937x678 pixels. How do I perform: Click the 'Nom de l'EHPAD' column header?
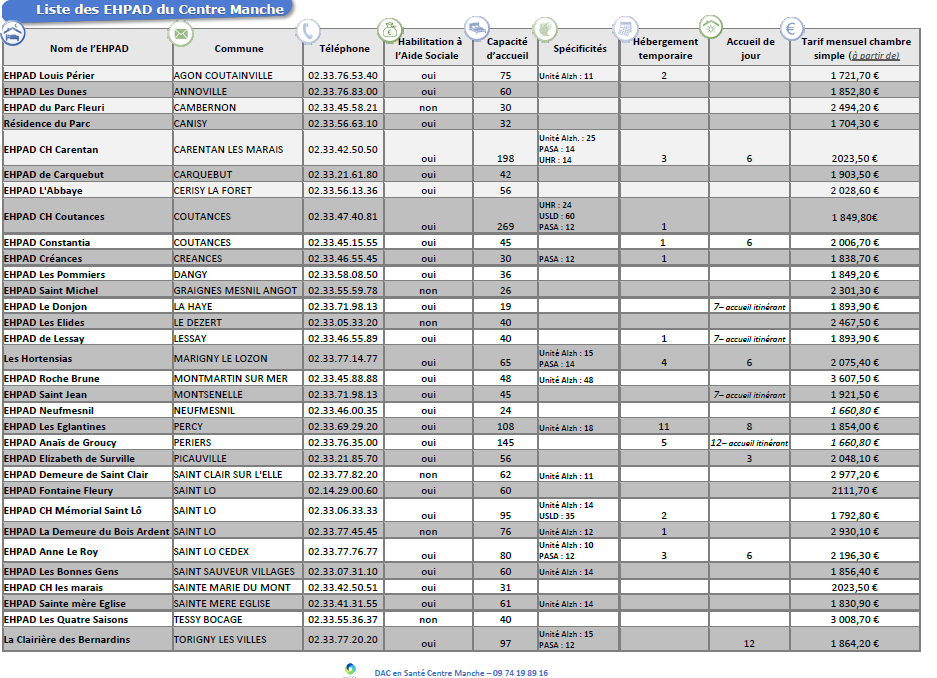pos(89,48)
